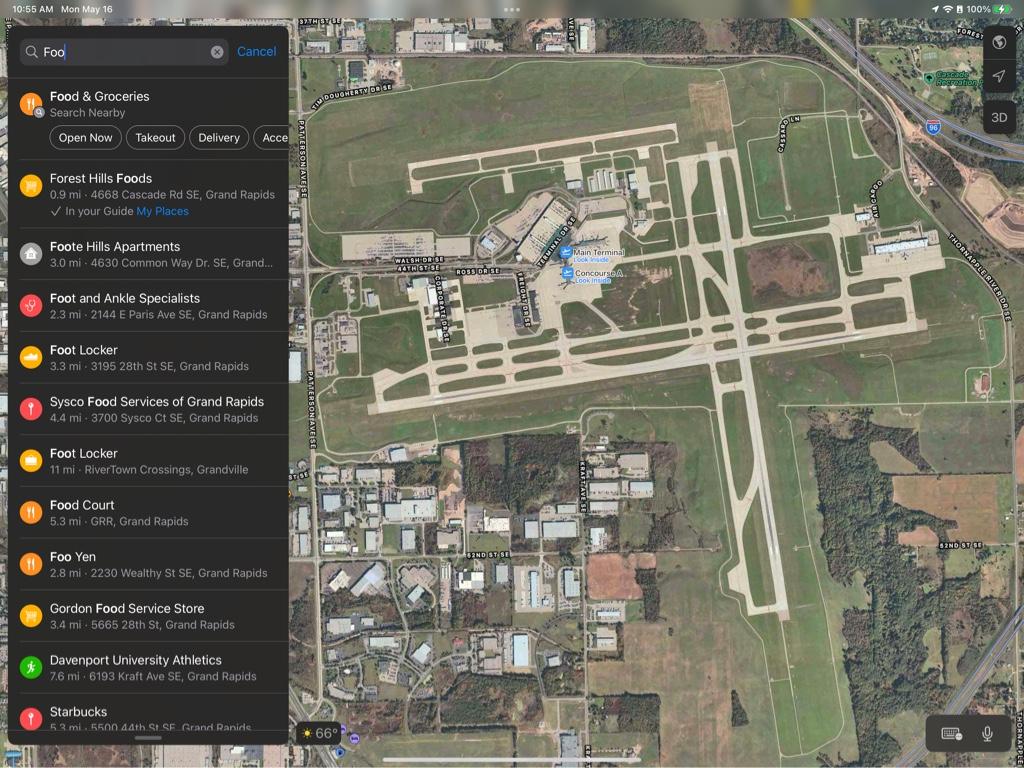Screen dimensions: 1024x768
Task: Tap the battery indicator in status bar
Action: pyautogui.click(x=1002, y=9)
